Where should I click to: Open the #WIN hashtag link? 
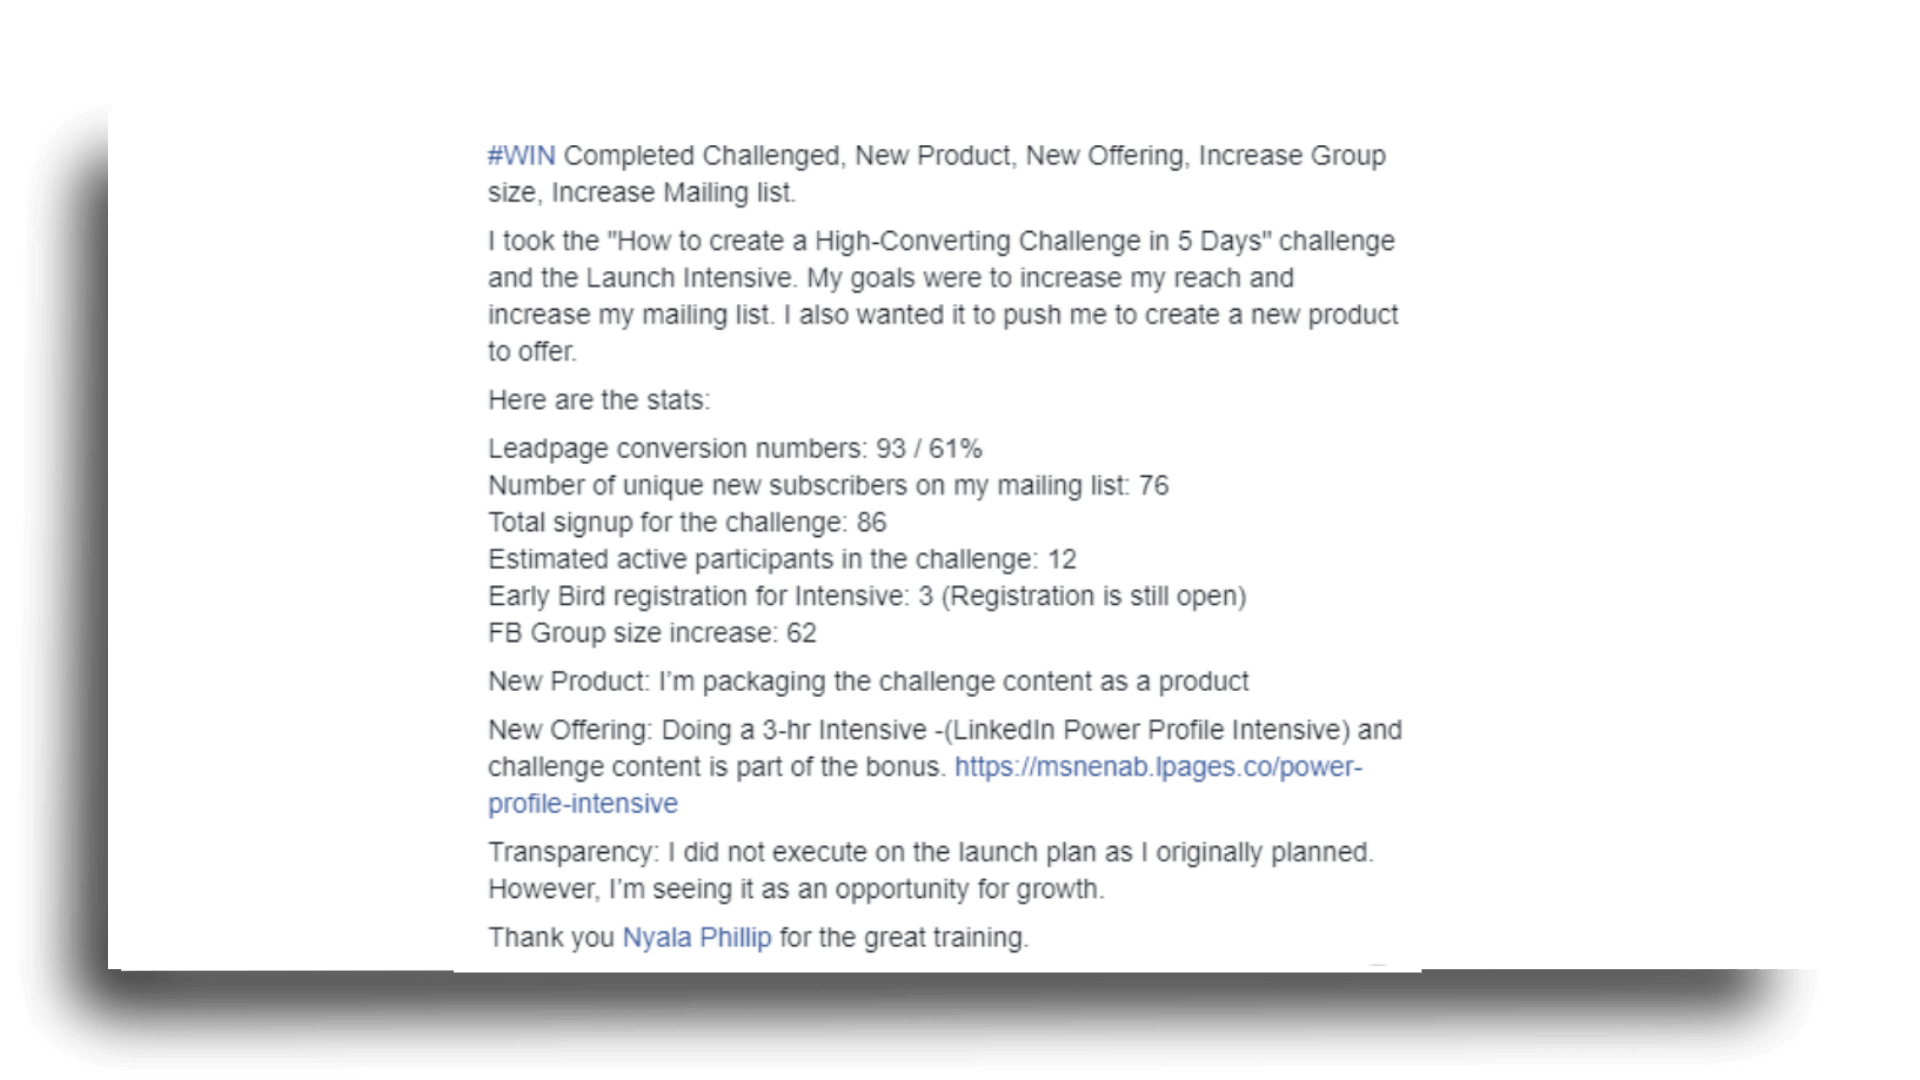[521, 156]
